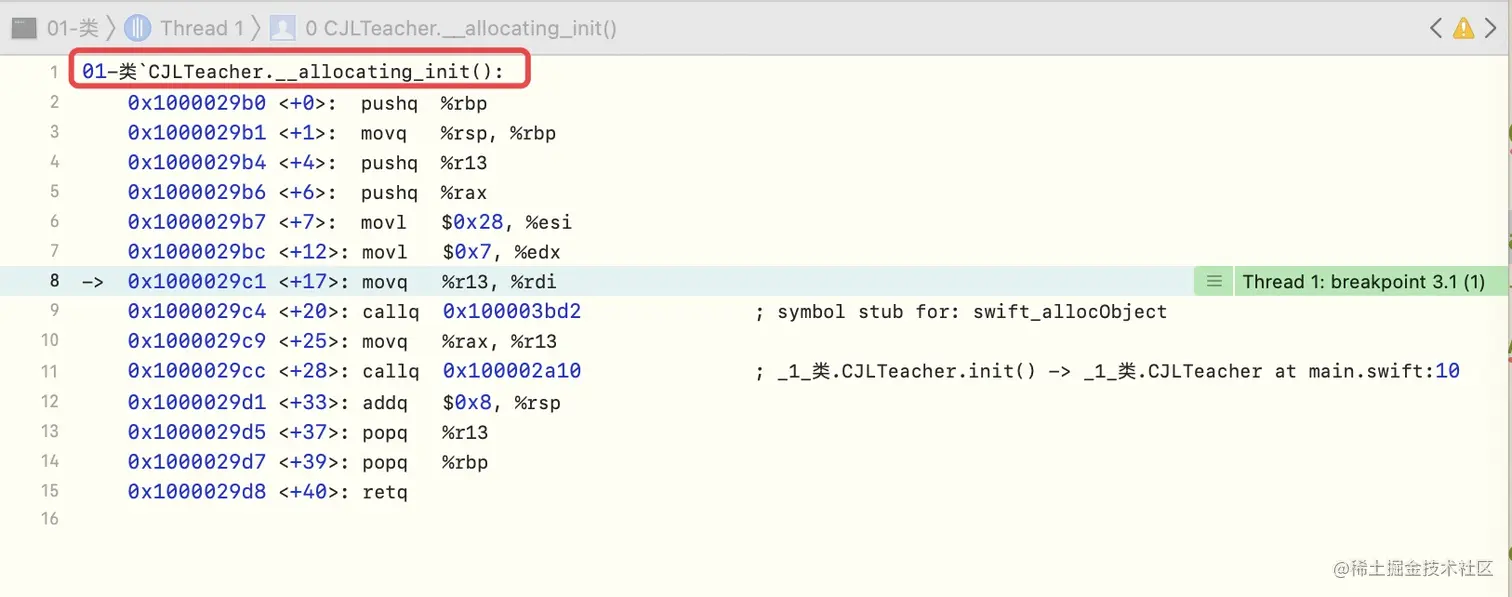
Task: Click address 0x1000029b6 on line 5
Action: point(197,192)
